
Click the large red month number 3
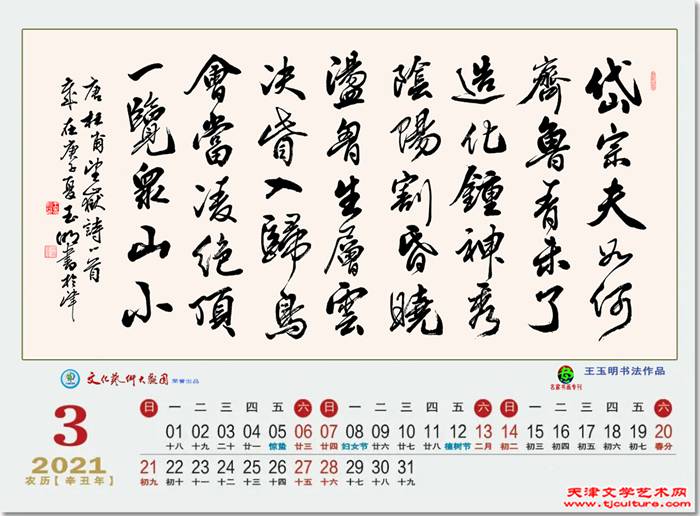70,426
